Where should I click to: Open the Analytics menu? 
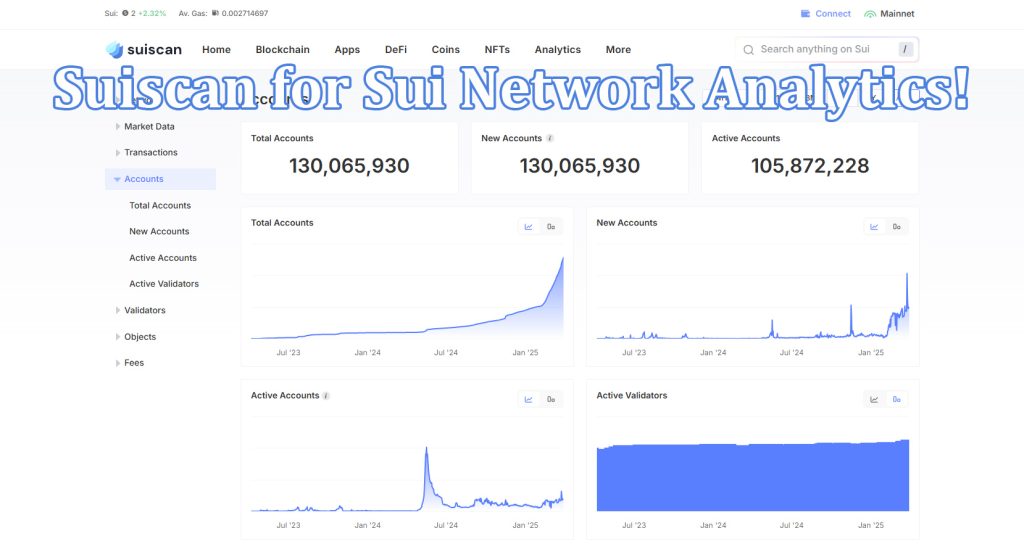[558, 50]
